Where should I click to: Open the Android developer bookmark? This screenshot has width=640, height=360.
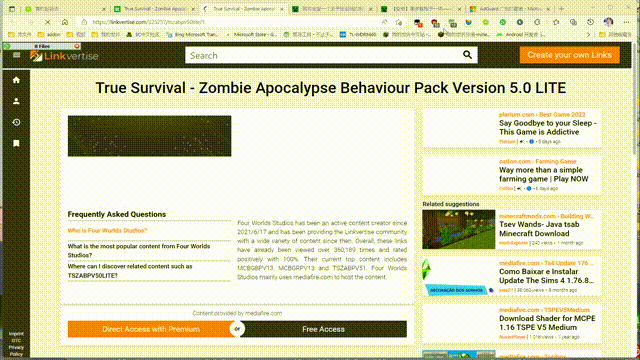coord(521,35)
